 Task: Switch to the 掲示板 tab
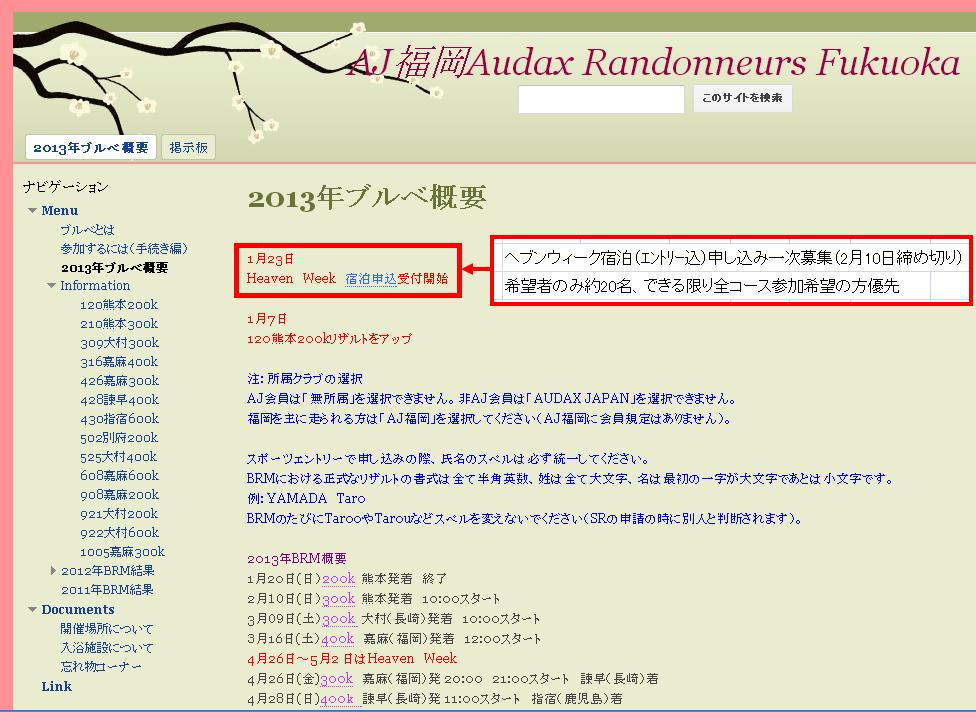(x=189, y=148)
